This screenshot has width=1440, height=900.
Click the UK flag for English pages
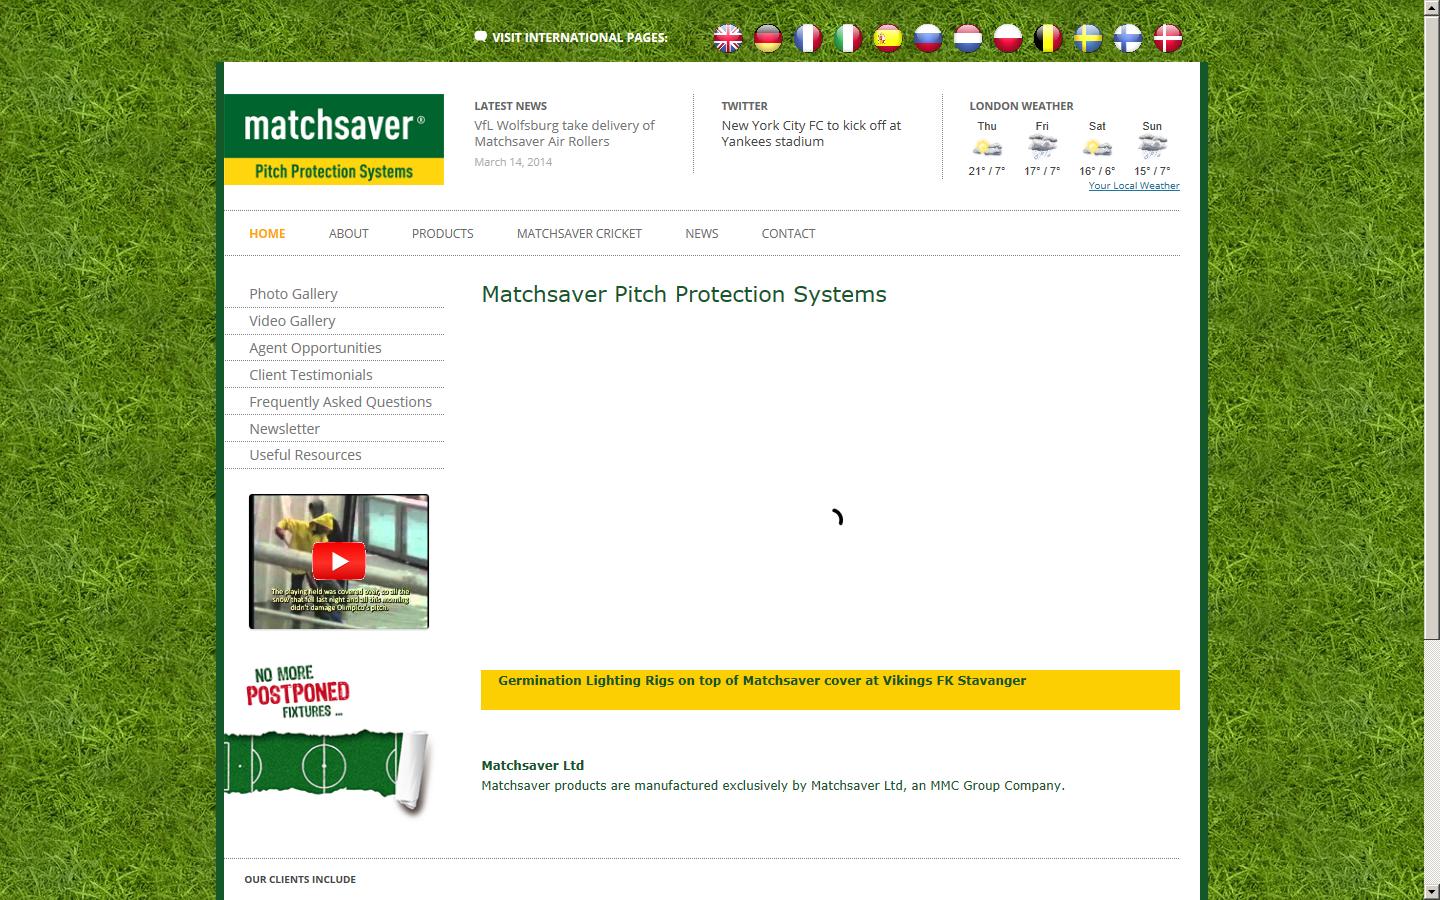coord(727,38)
